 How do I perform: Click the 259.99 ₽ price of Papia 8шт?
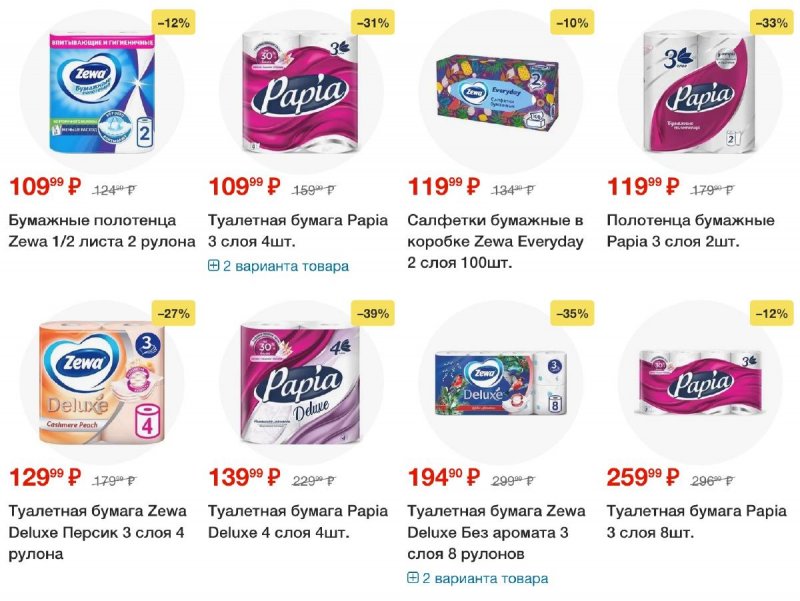643,477
